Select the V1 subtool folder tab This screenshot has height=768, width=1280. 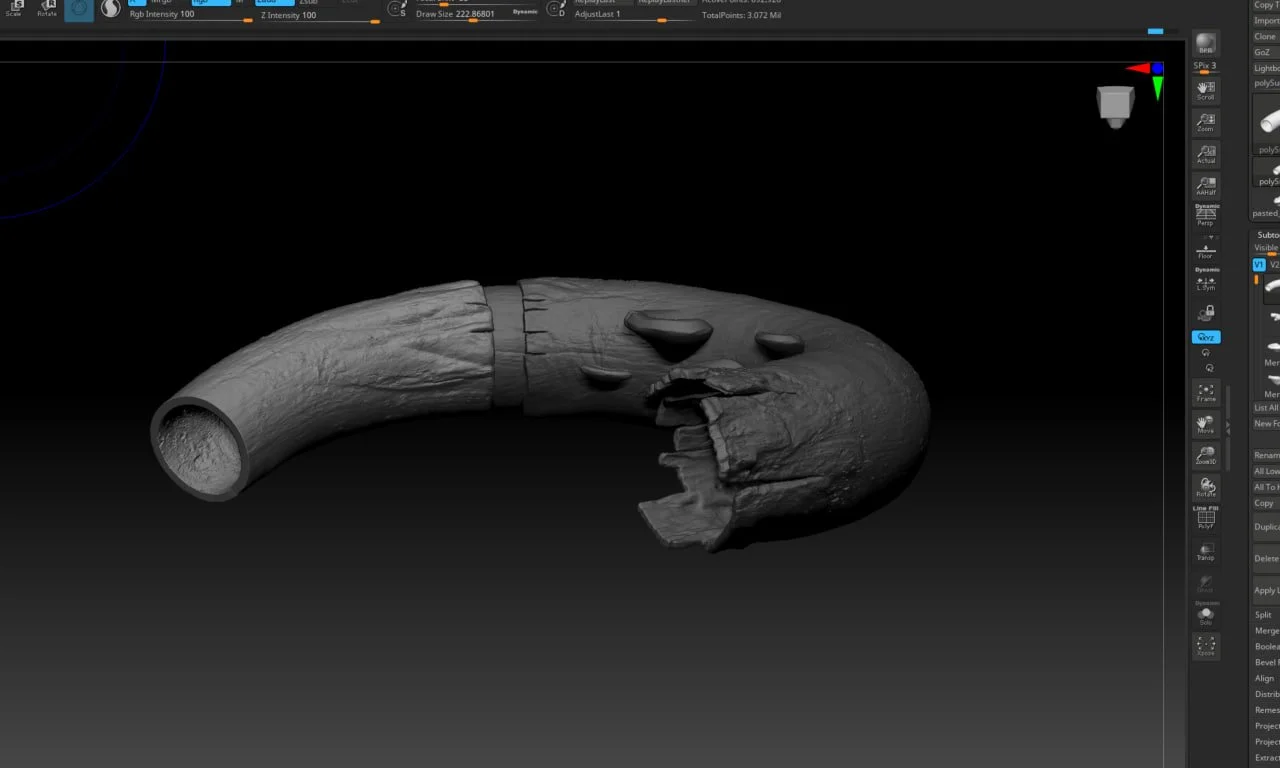1259,265
